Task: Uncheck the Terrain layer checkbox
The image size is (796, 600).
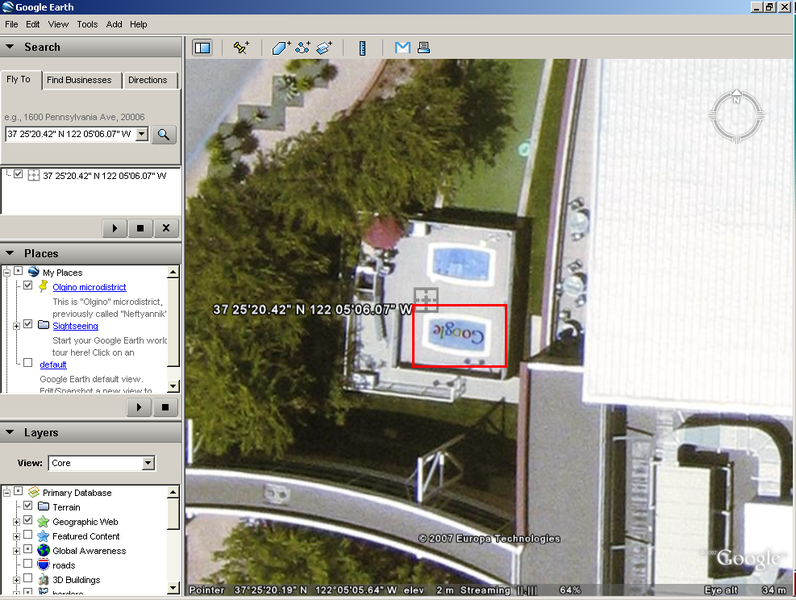Action: point(28,507)
